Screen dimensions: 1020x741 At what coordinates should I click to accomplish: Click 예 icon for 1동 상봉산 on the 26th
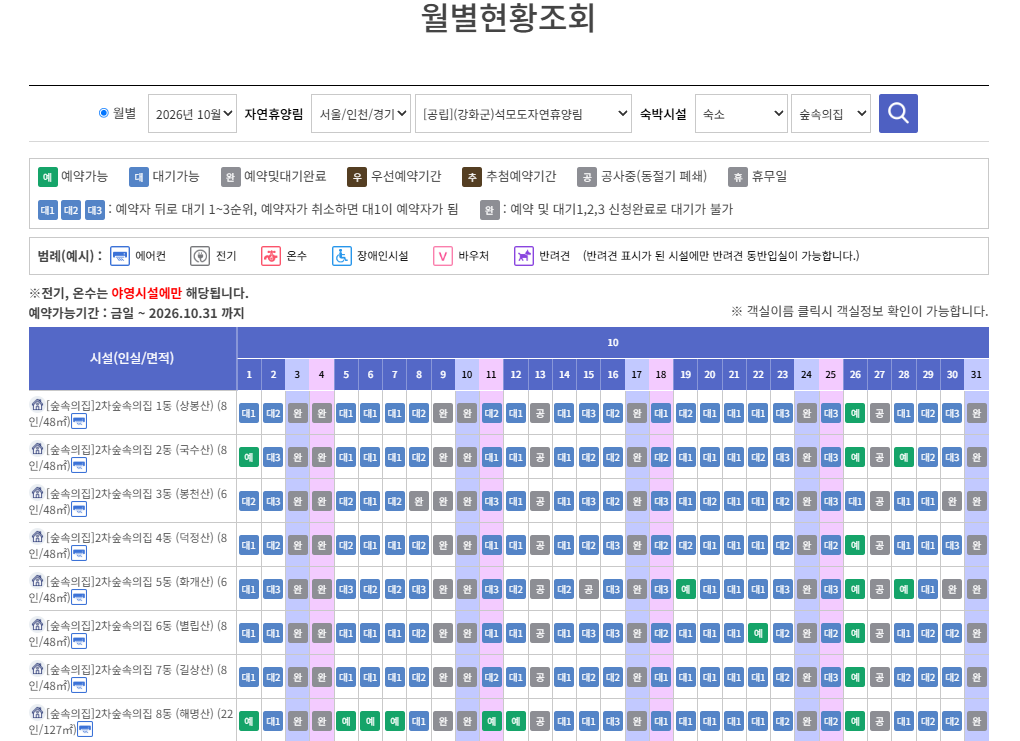click(x=855, y=413)
